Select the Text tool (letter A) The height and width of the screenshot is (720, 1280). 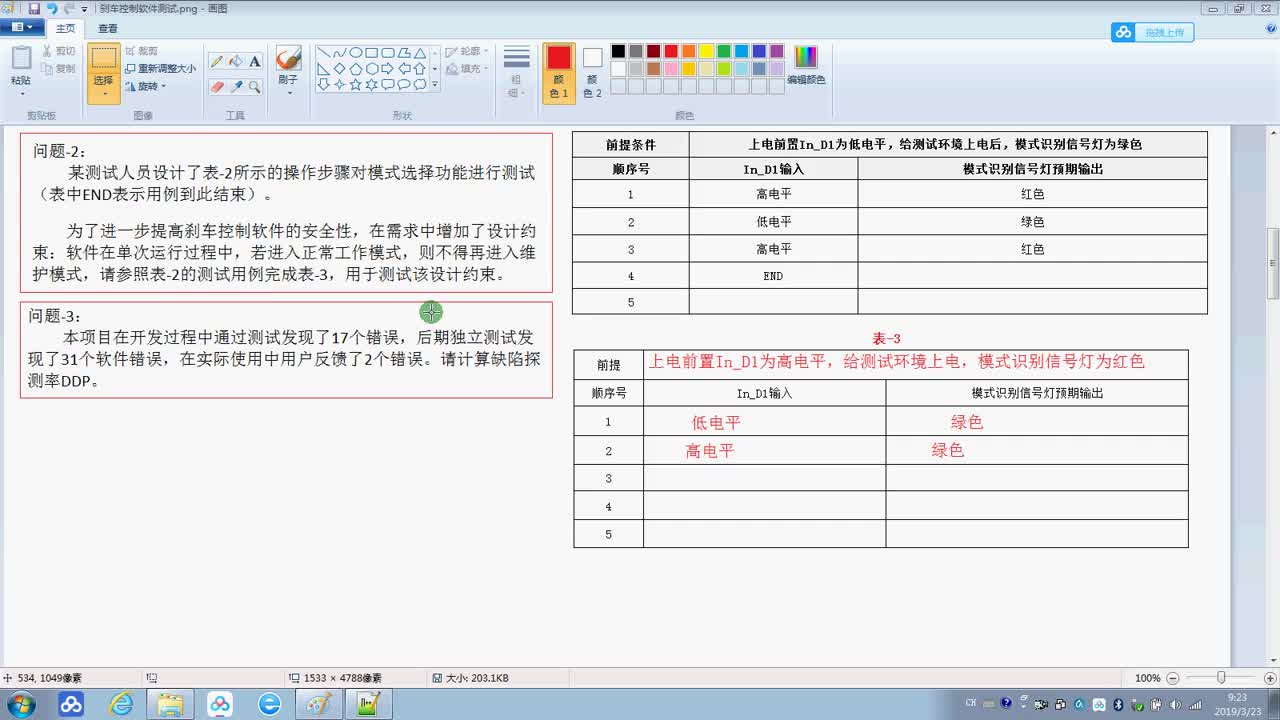255,61
